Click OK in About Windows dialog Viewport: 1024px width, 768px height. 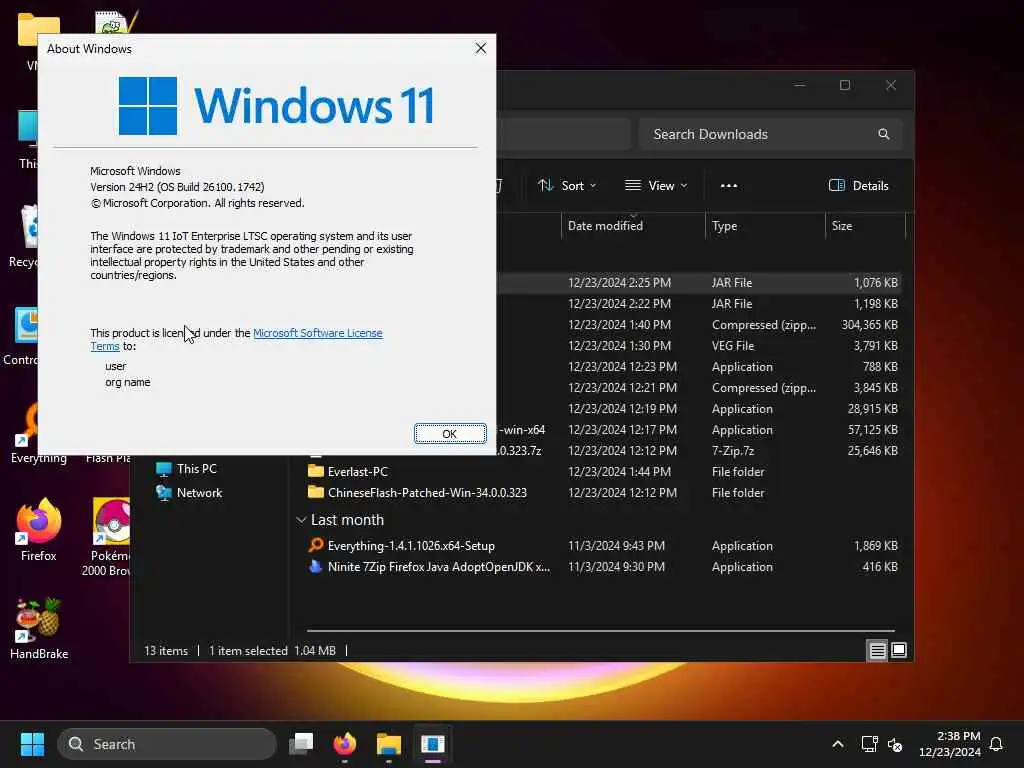click(x=450, y=434)
